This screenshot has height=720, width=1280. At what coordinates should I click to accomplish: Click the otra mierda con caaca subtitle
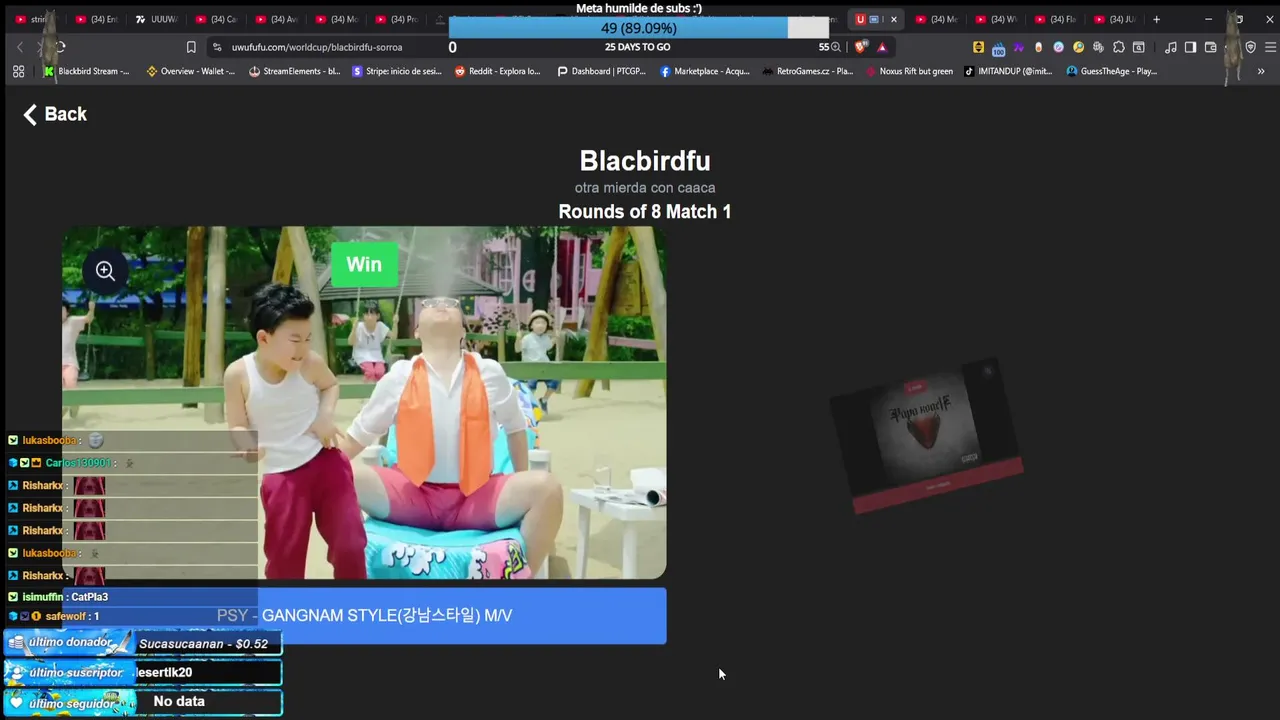(645, 187)
